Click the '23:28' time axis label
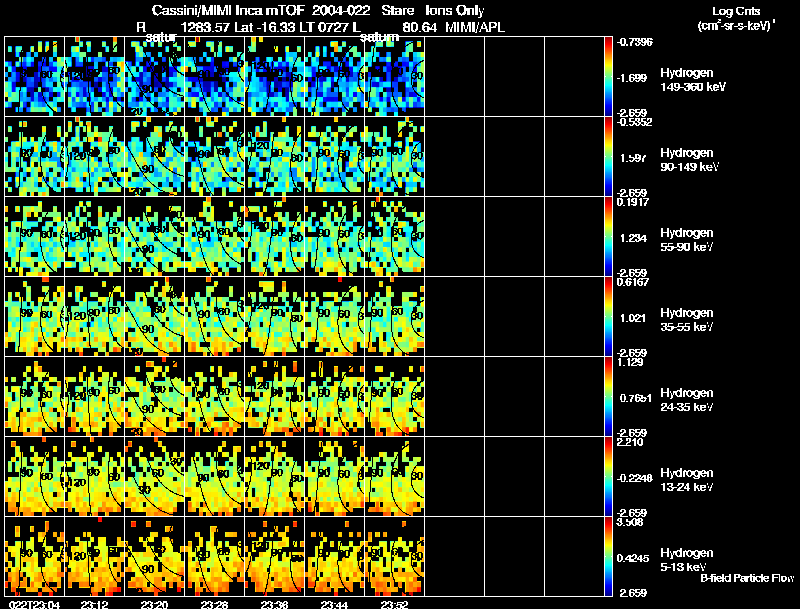This screenshot has height=609, width=800. pos(214,605)
